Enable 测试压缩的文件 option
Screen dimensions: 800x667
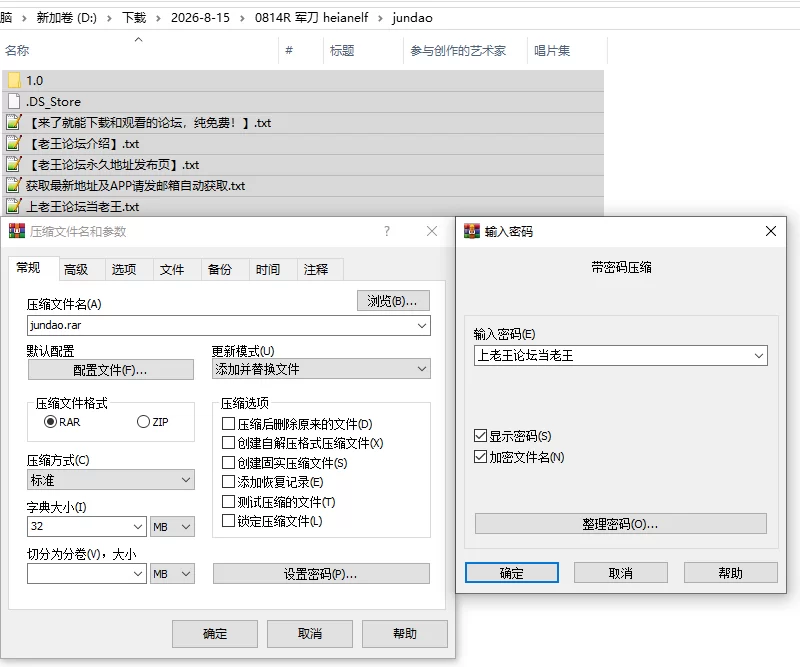click(229, 502)
